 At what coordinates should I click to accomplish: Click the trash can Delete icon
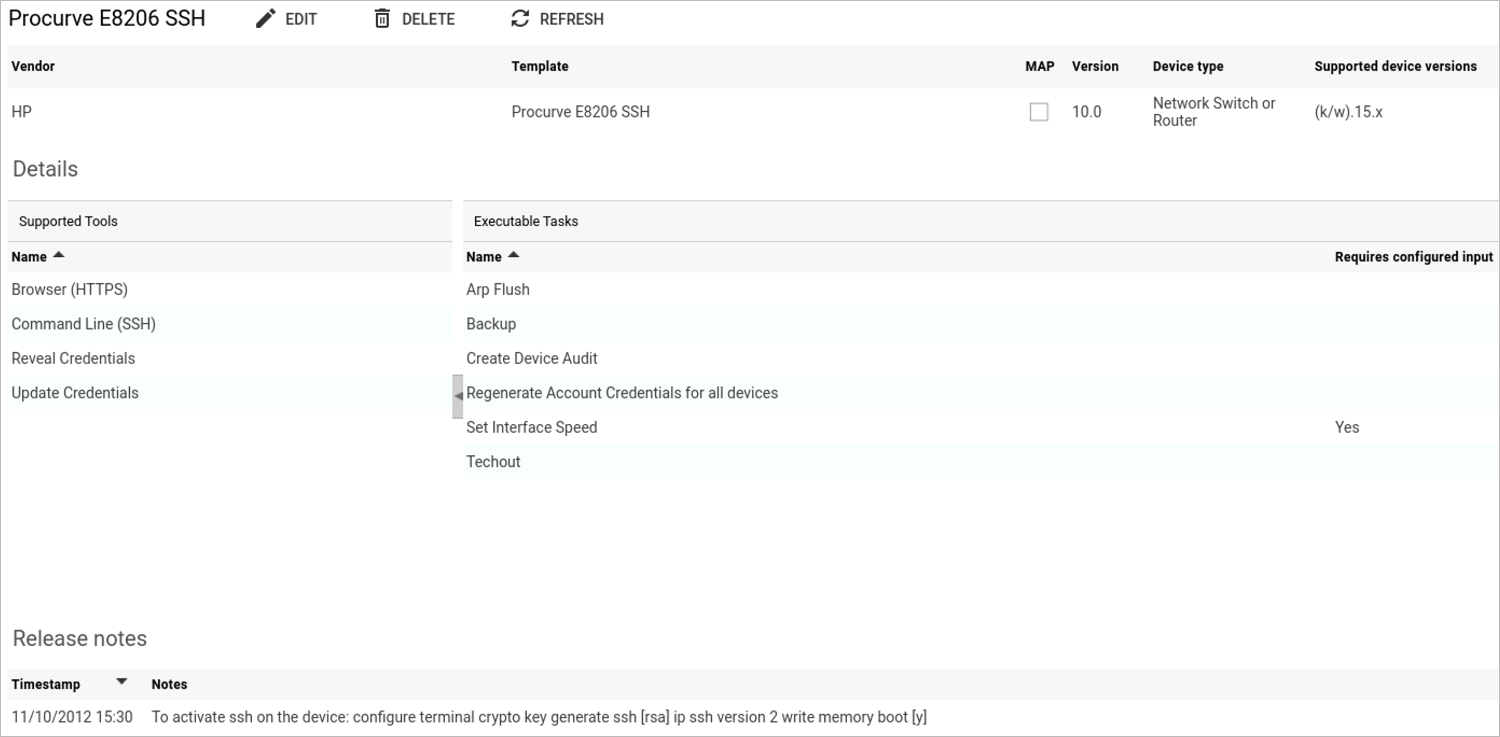pos(382,19)
